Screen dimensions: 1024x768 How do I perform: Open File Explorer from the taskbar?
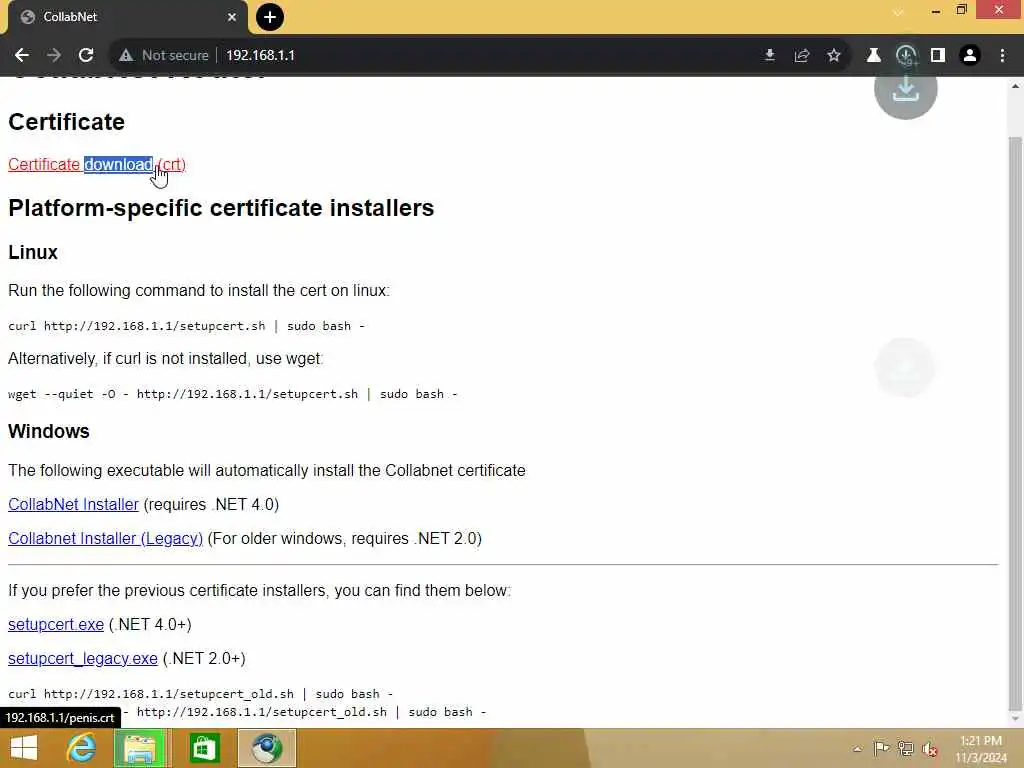[x=140, y=748]
